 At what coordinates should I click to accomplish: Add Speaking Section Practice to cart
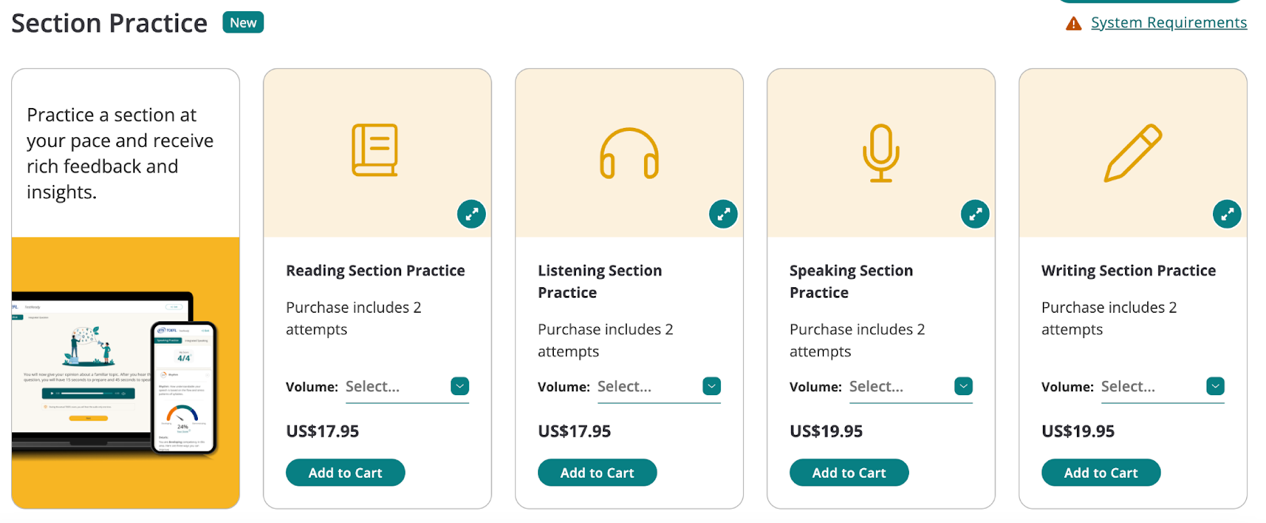point(849,473)
